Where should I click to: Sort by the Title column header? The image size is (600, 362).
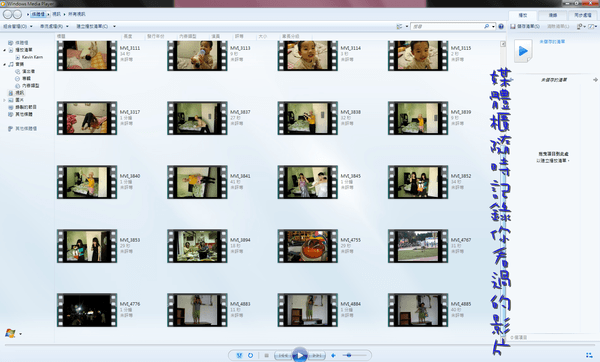[61, 36]
